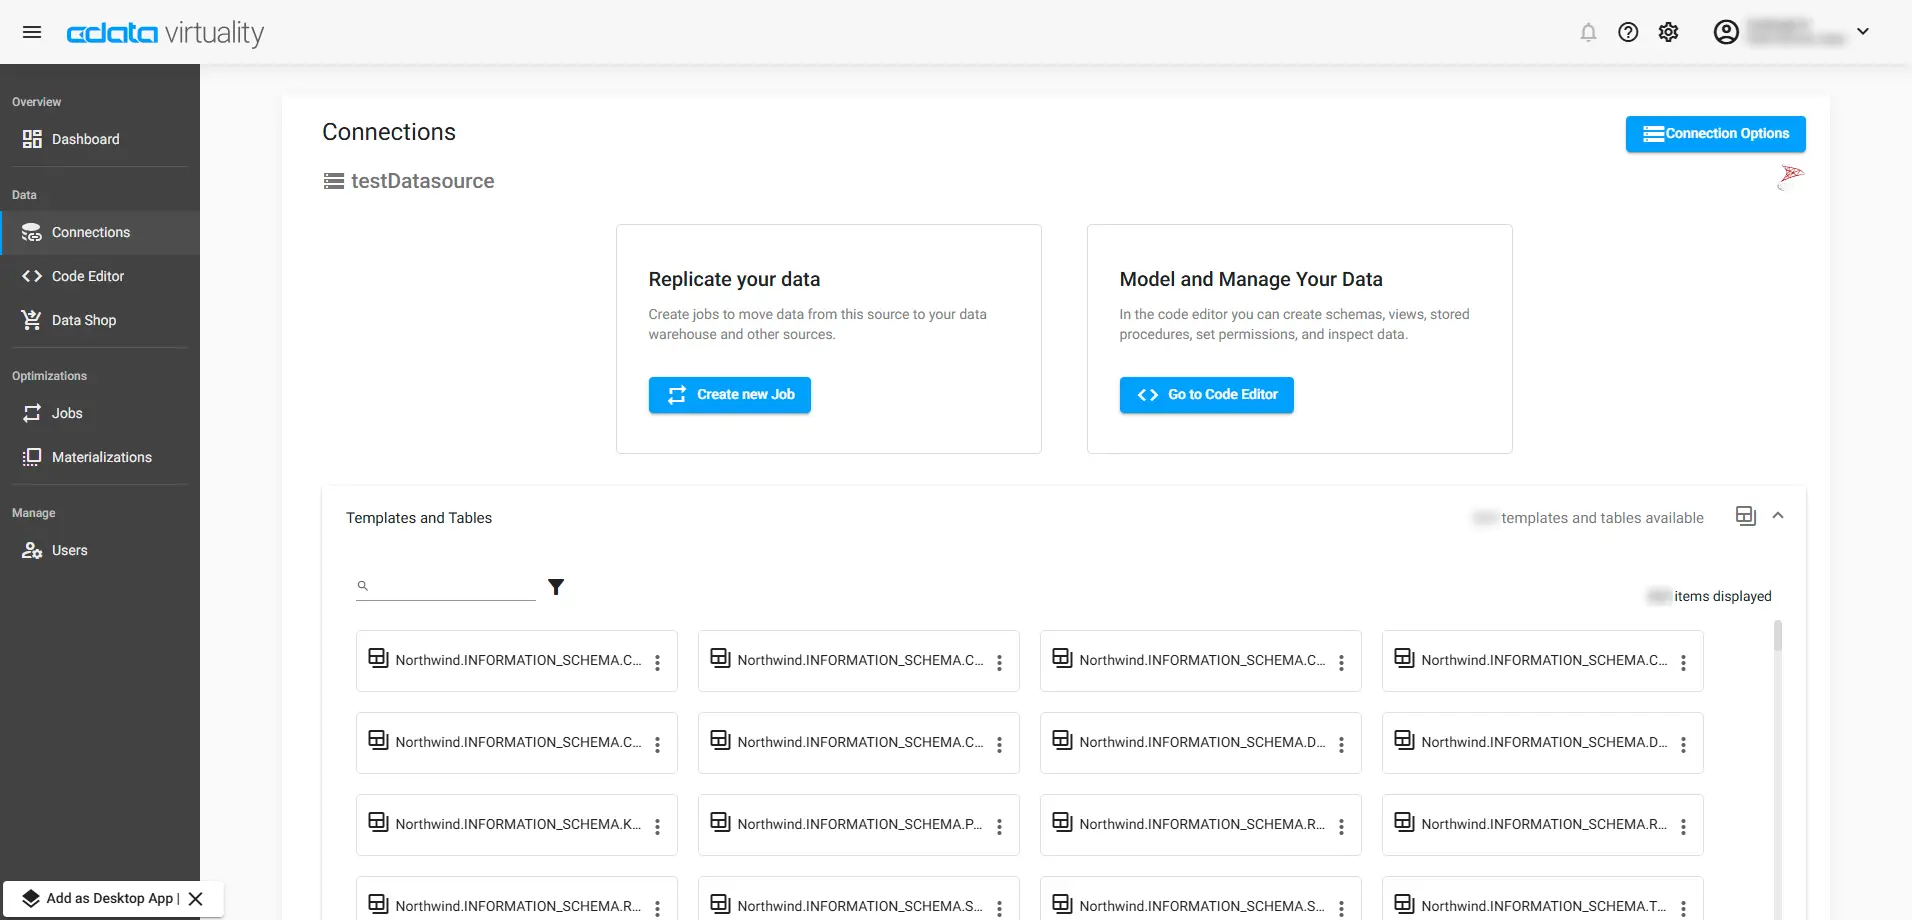Expand the user account dropdown arrow
The height and width of the screenshot is (920, 1912).
click(1863, 32)
